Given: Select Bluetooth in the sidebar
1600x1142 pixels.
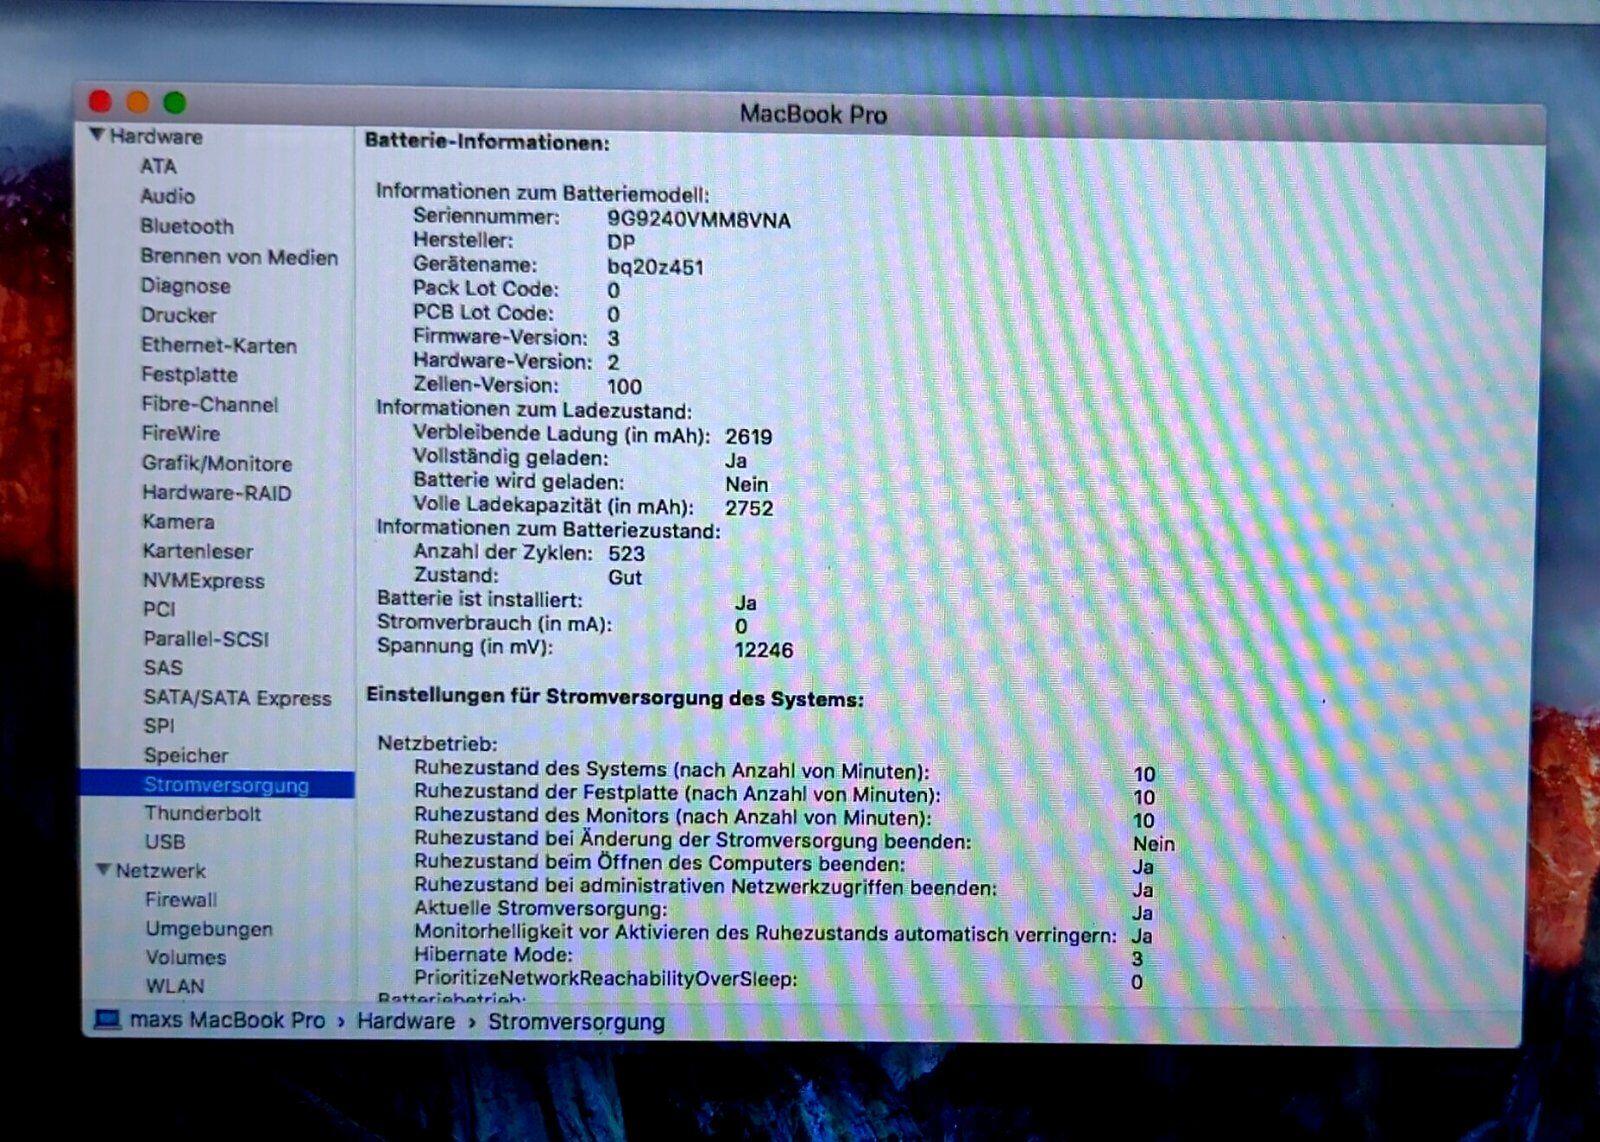Looking at the screenshot, I should 187,226.
